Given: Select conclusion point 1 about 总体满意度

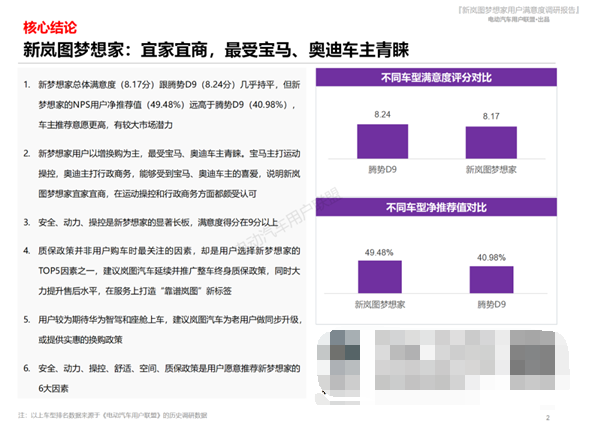Looking at the screenshot, I should pos(161,105).
